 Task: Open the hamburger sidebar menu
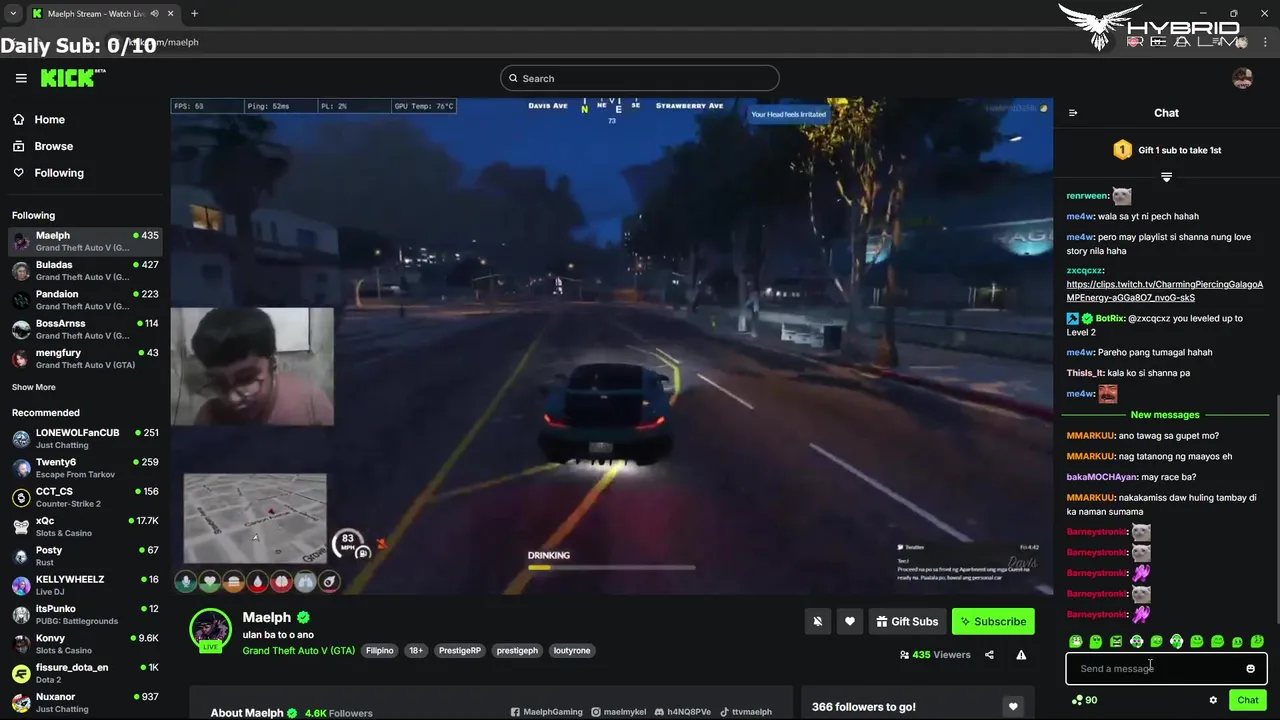[21, 78]
